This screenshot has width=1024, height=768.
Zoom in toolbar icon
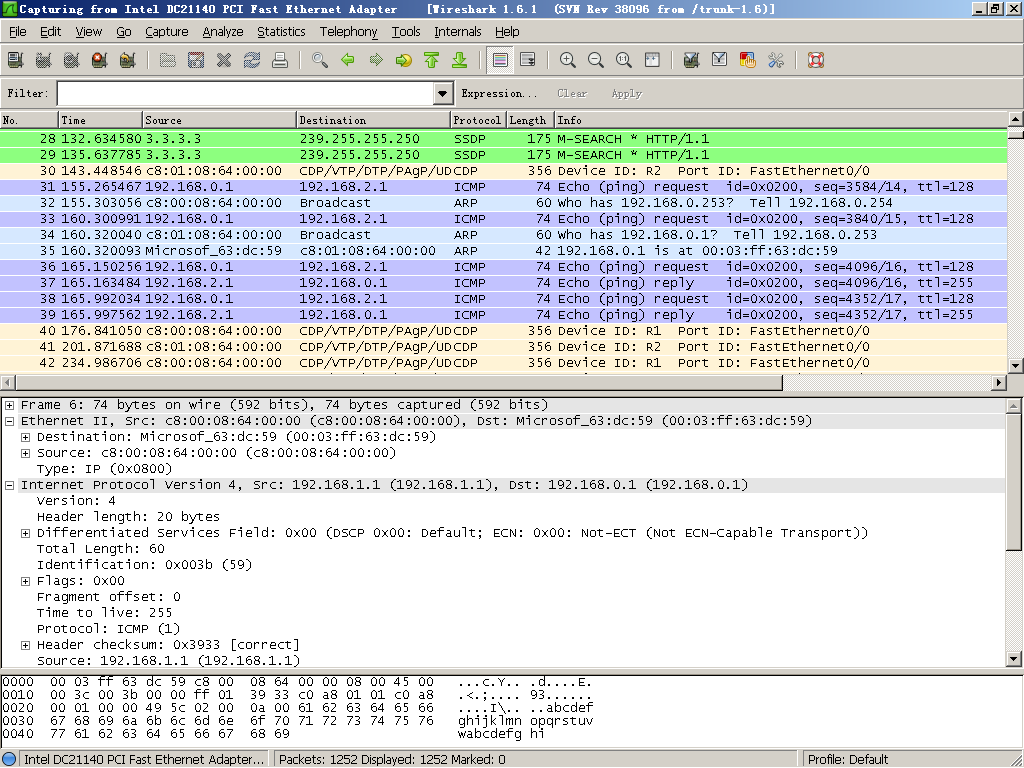click(568, 60)
